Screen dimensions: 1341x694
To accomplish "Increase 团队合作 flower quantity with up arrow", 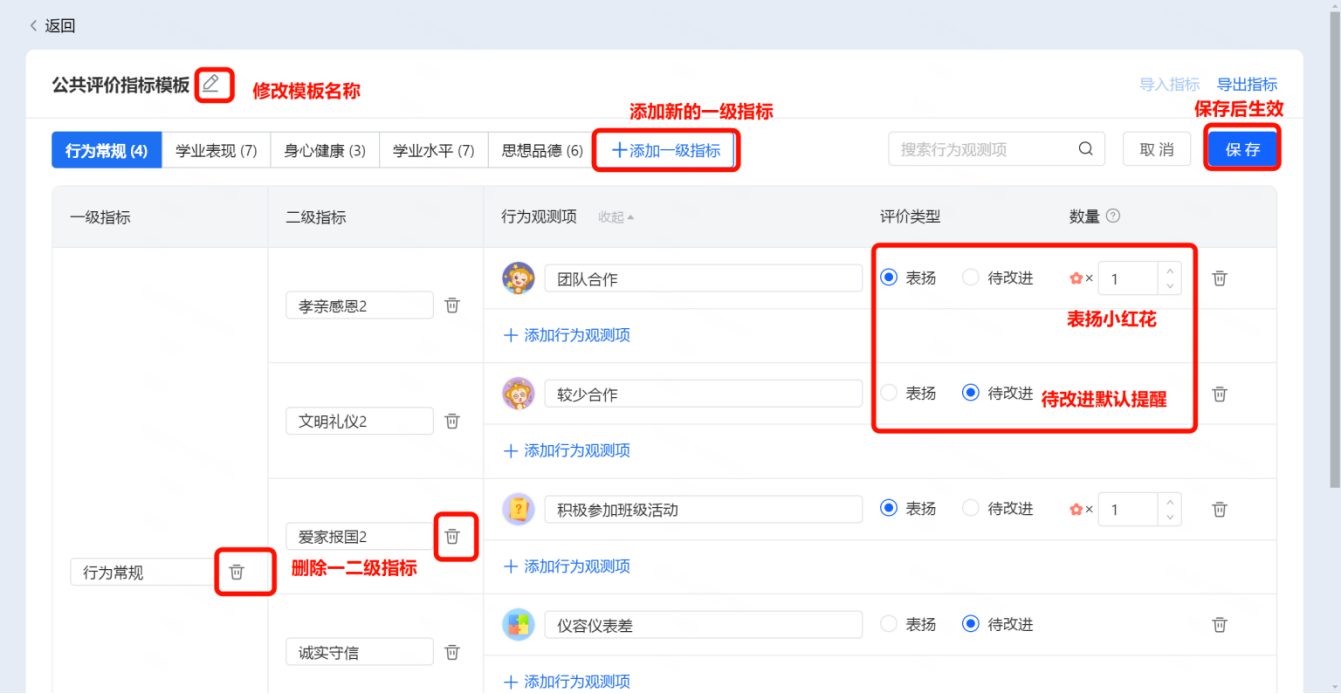I will [x=1170, y=271].
